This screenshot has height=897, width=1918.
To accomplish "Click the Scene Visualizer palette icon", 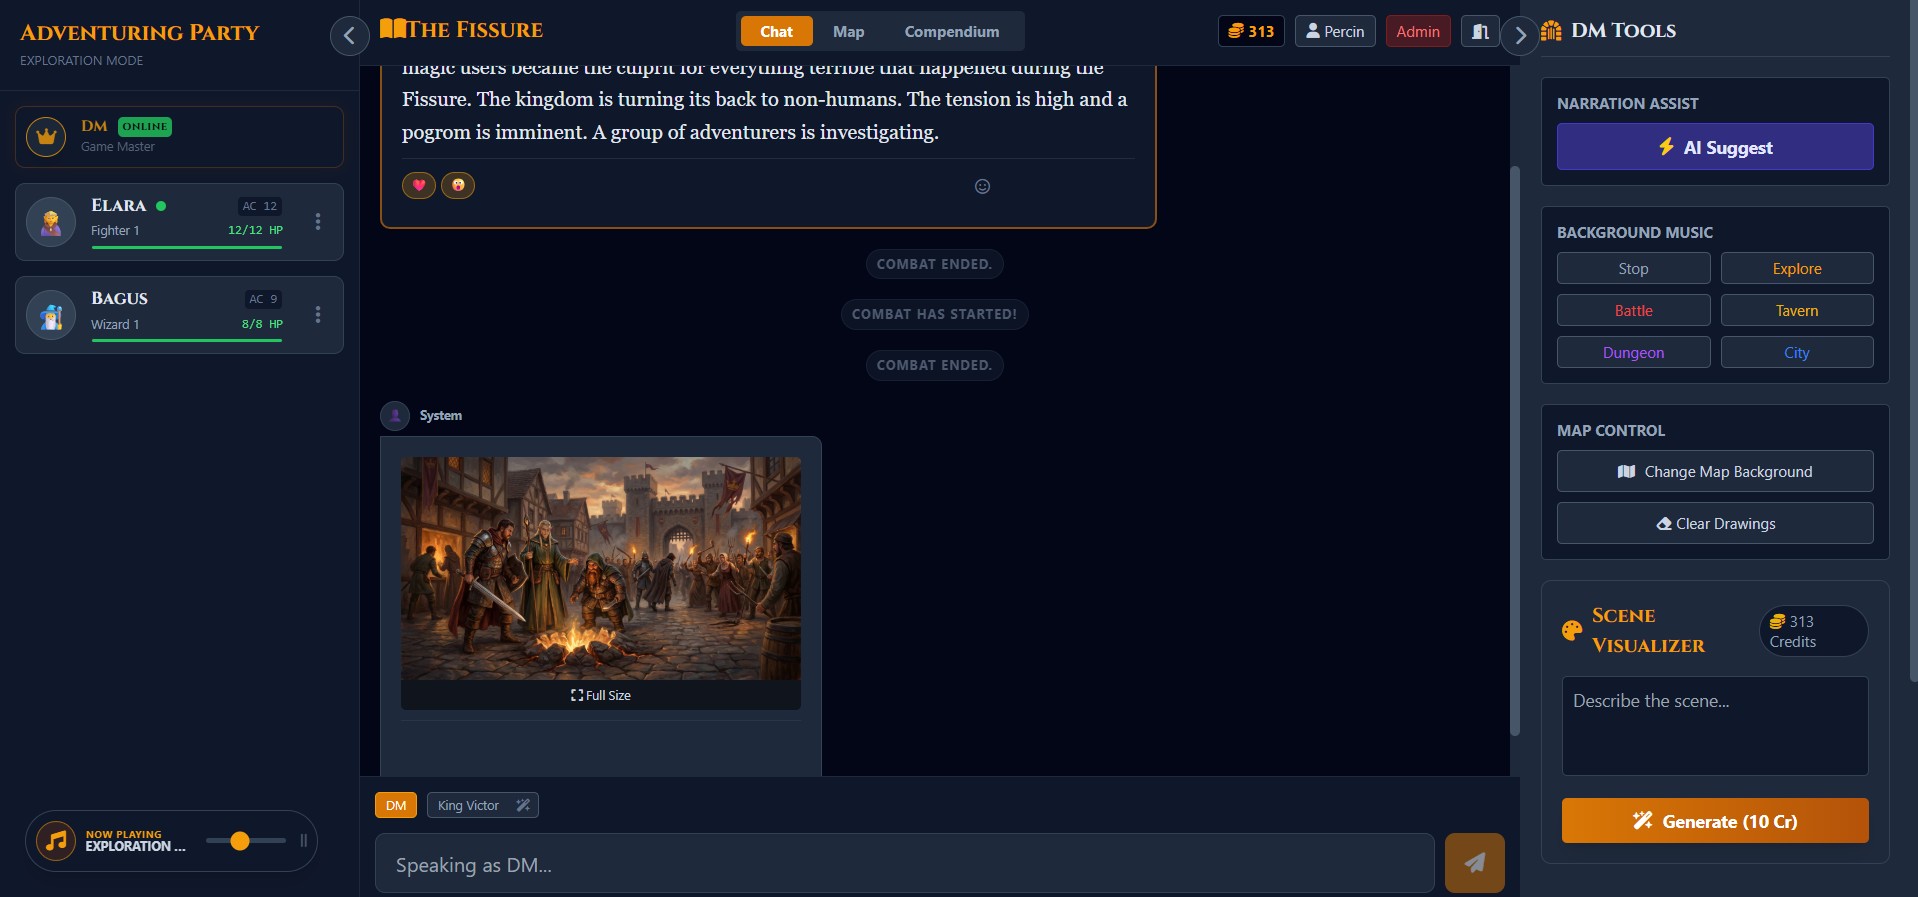I will [1572, 630].
